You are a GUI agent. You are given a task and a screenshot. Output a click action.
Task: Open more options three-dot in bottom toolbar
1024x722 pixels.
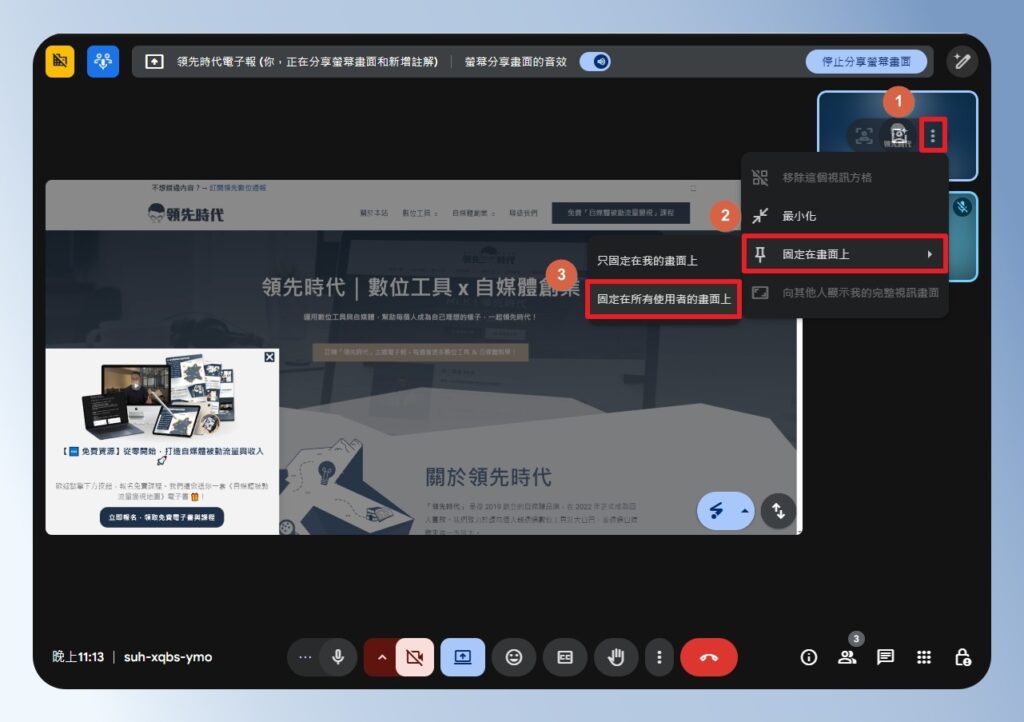659,657
